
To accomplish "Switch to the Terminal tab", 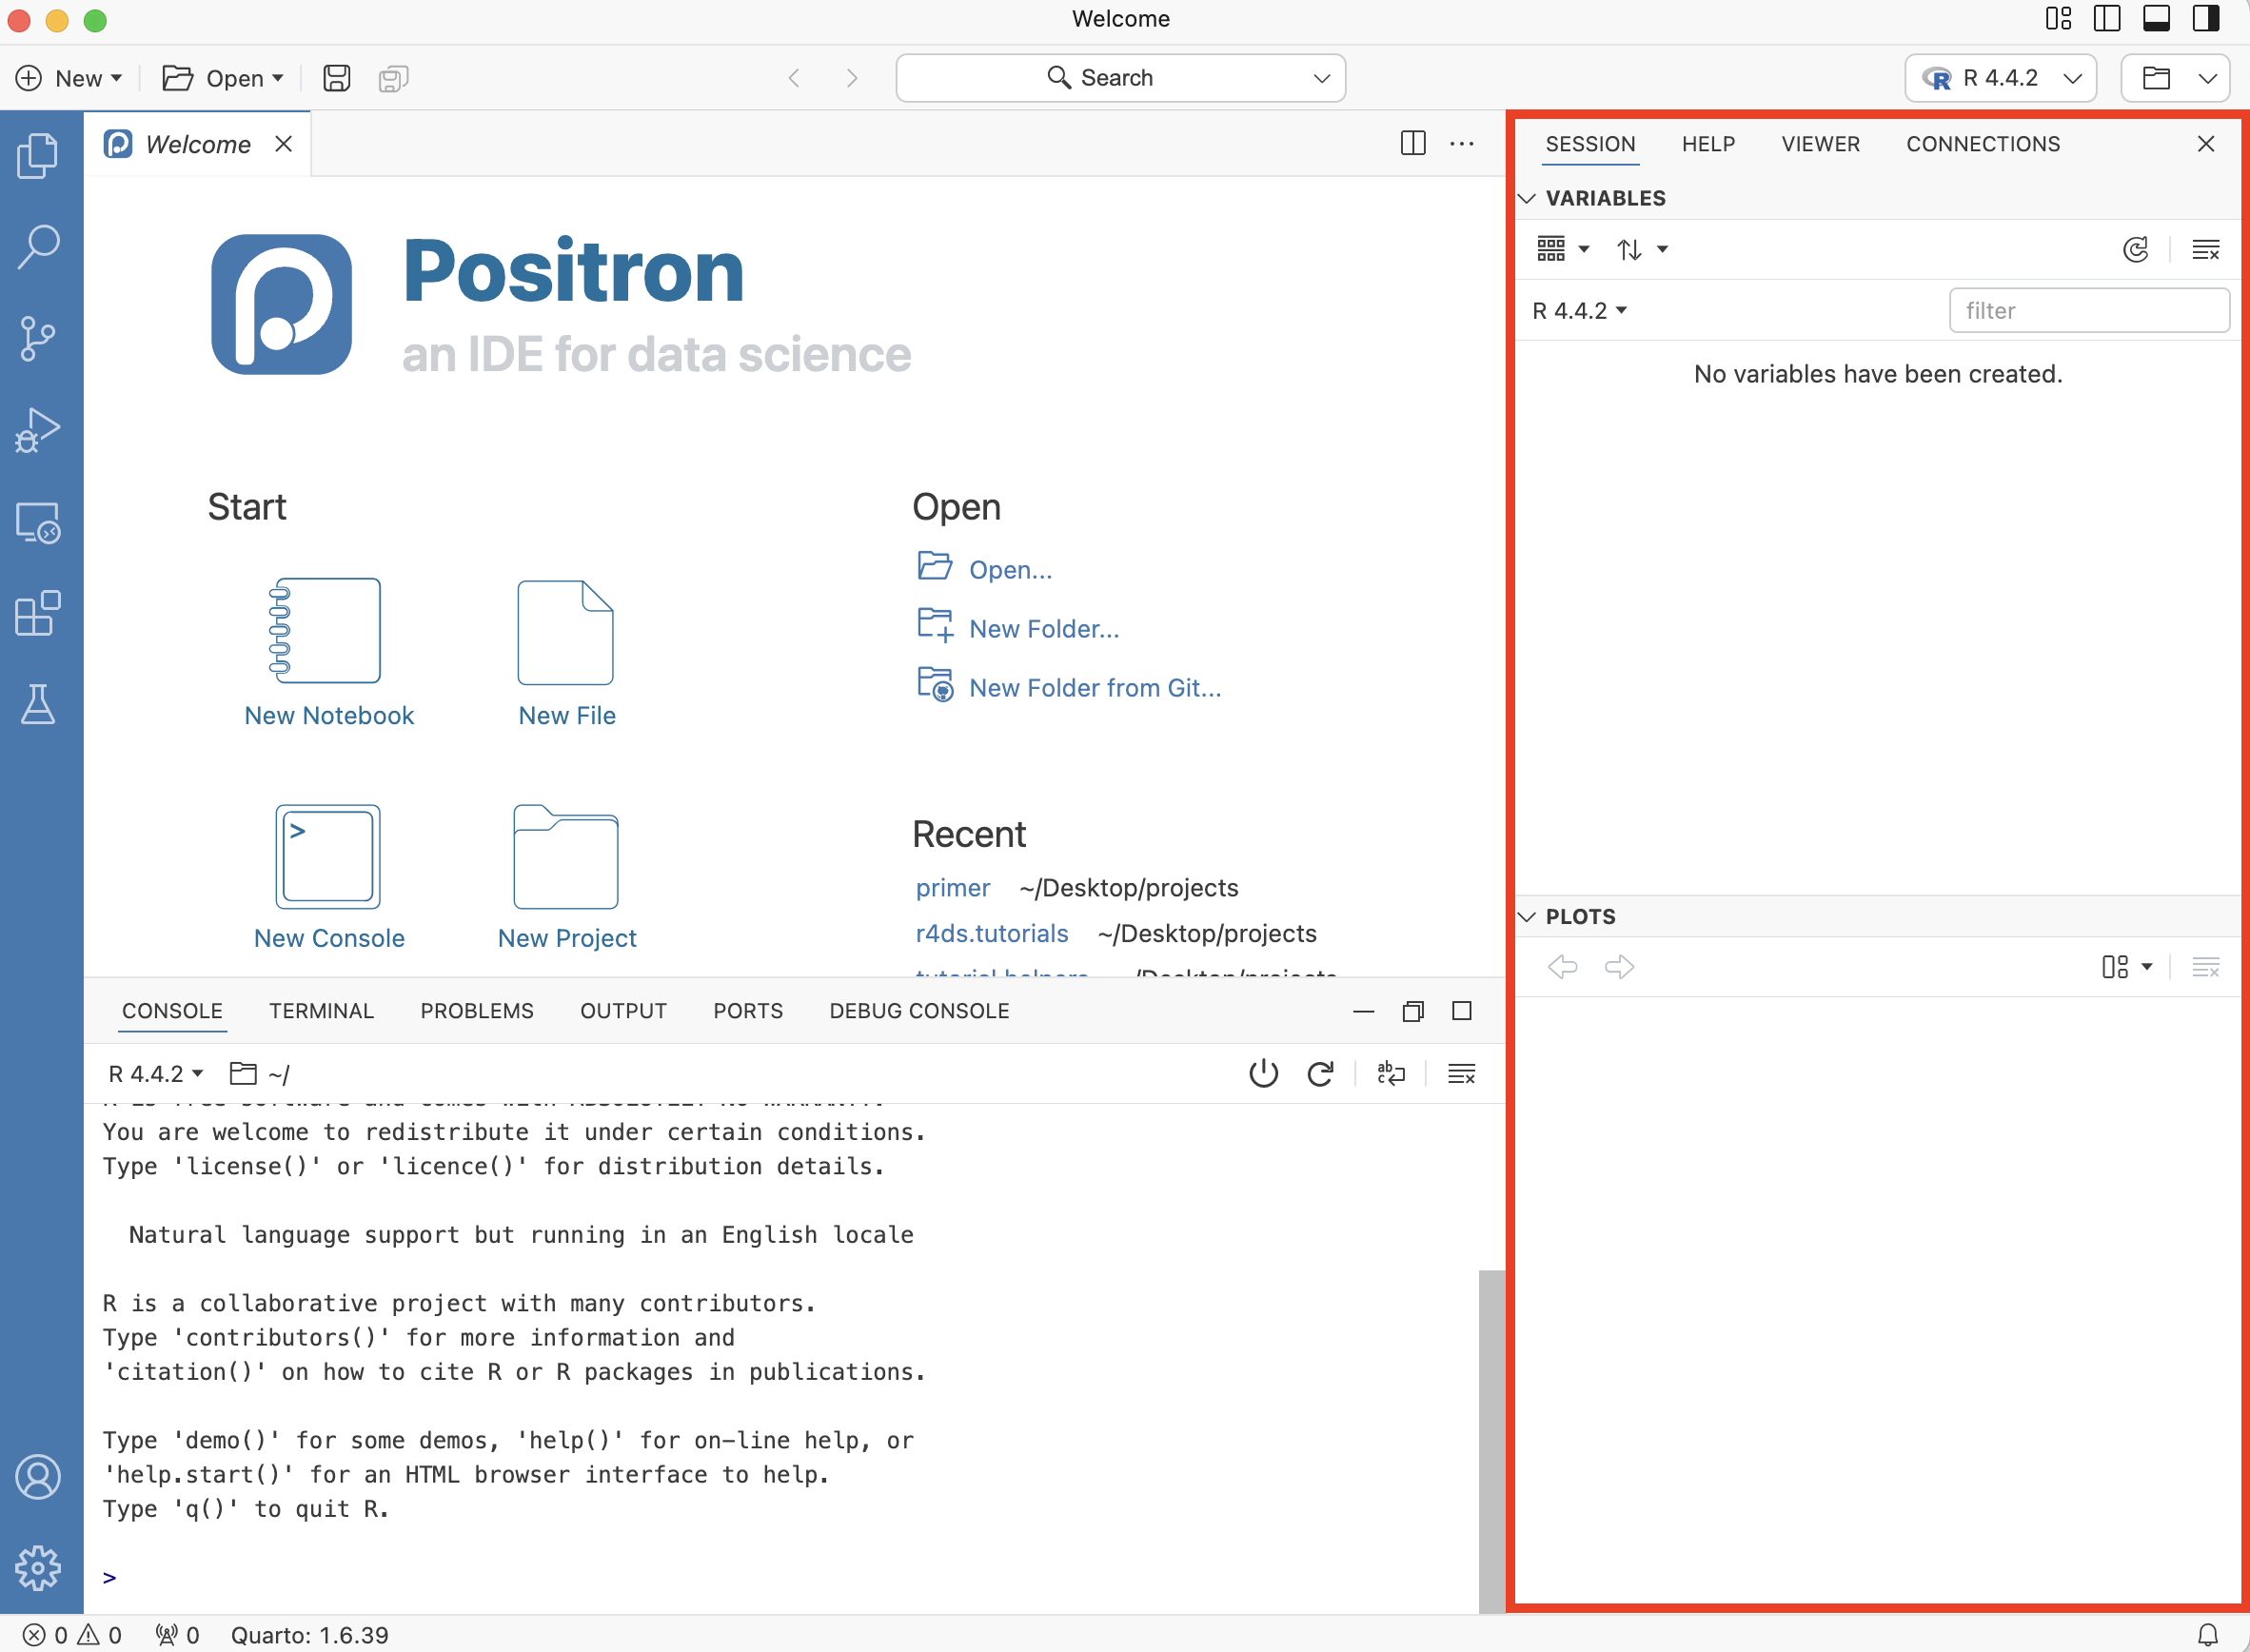I will [x=321, y=1011].
